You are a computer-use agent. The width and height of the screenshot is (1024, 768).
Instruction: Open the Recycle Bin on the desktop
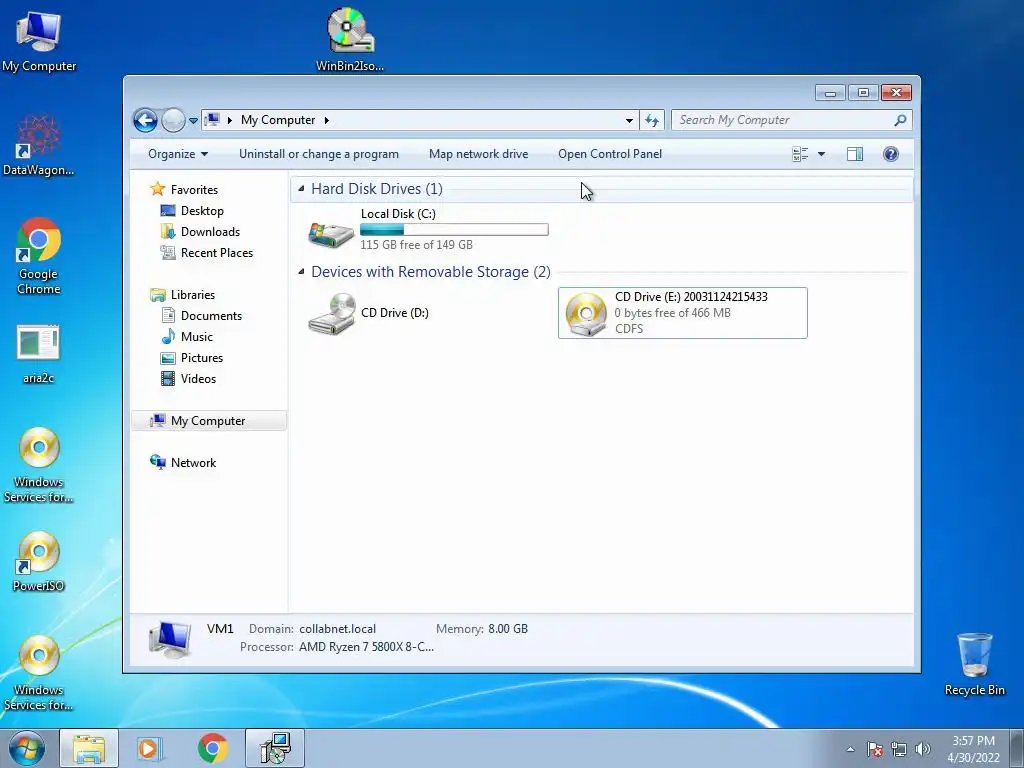tap(974, 664)
